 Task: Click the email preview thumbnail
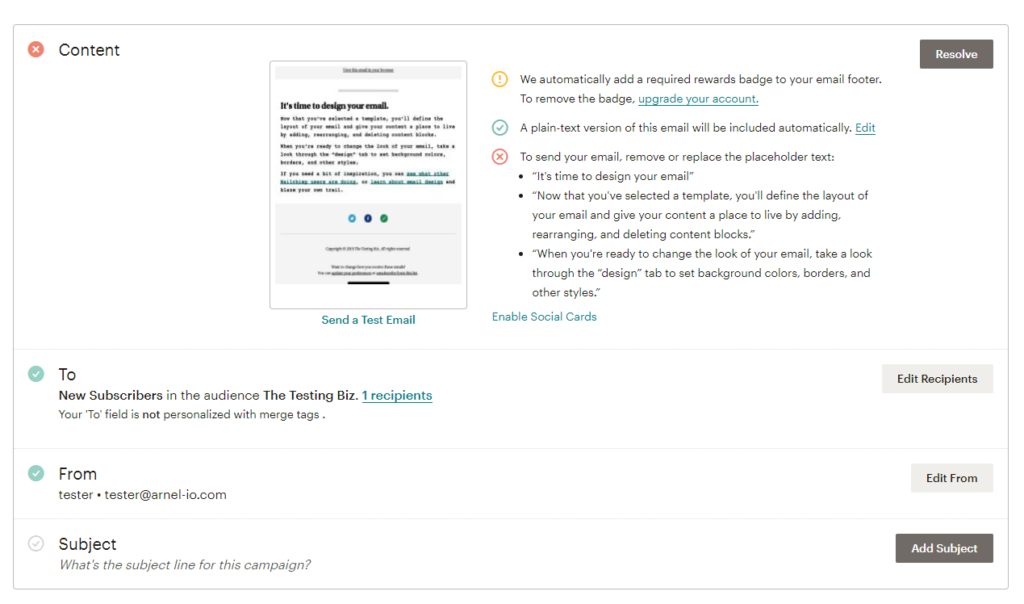368,185
